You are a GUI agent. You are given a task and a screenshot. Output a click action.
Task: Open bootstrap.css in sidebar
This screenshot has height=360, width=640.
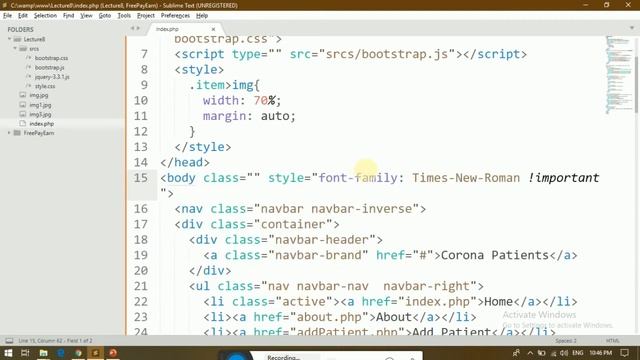[51, 58]
